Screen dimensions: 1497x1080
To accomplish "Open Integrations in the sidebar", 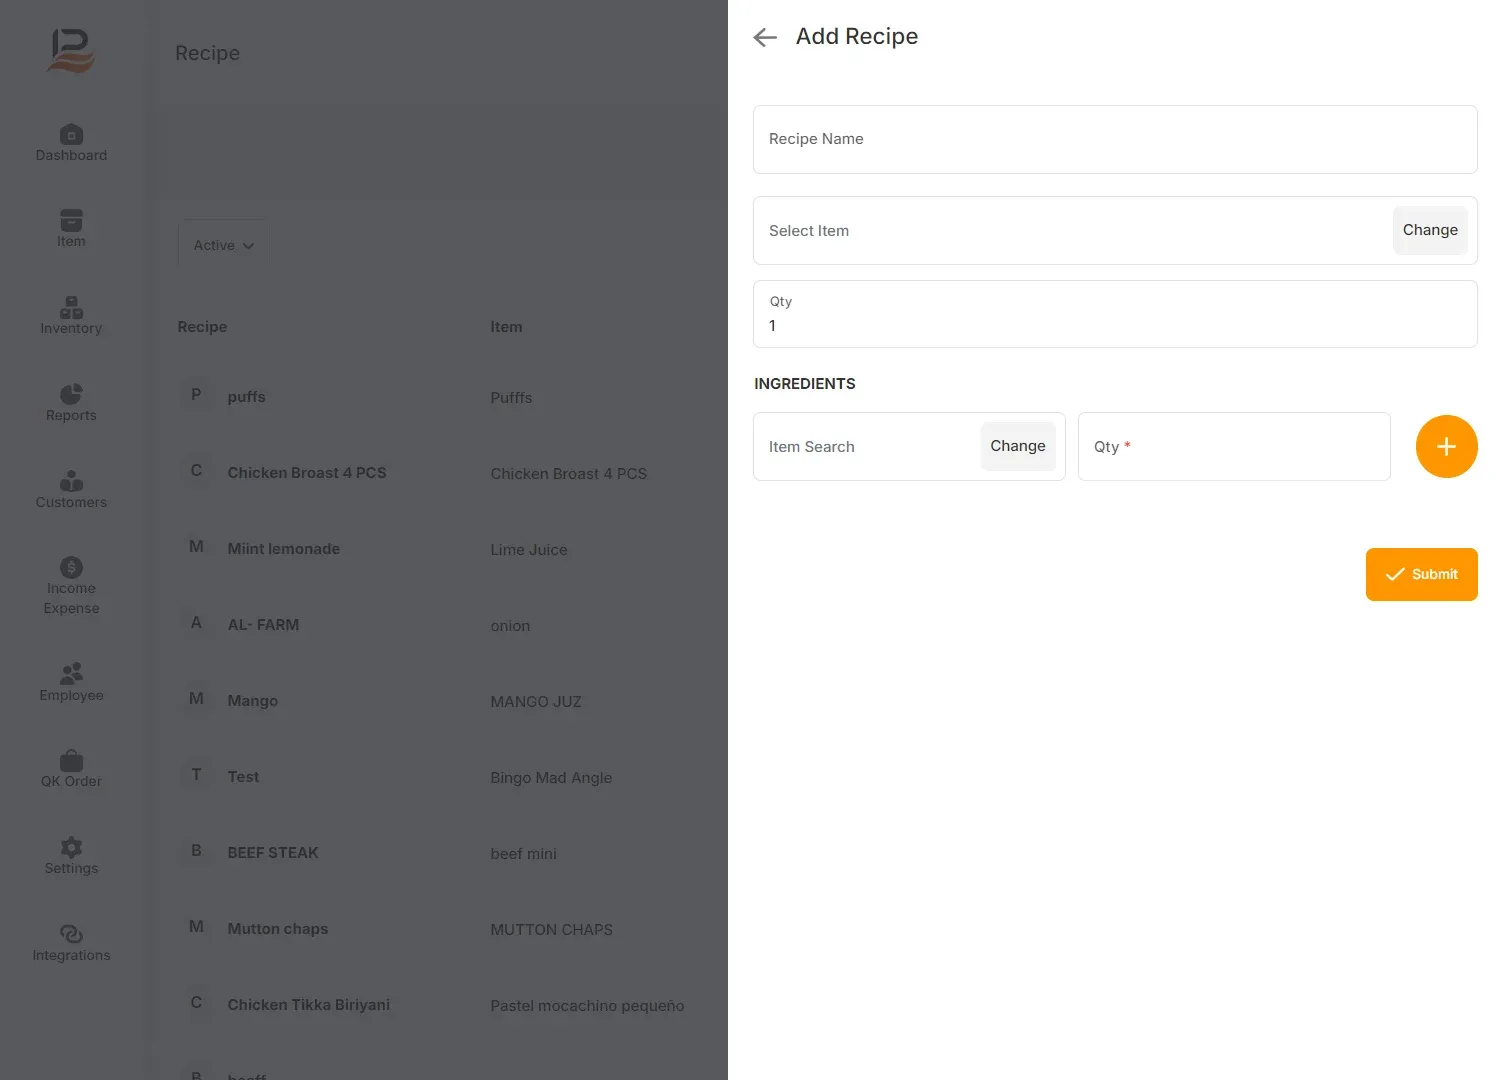I will [x=71, y=942].
